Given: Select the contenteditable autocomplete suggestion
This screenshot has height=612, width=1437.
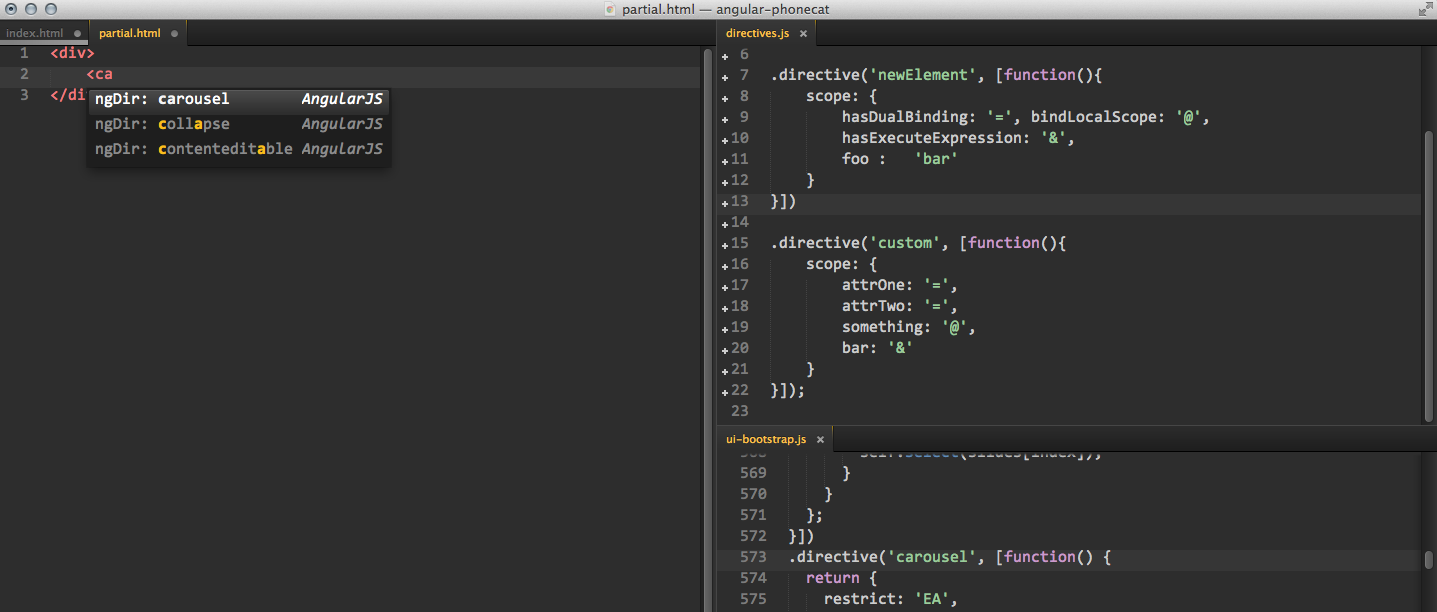Looking at the screenshot, I should point(238,149).
